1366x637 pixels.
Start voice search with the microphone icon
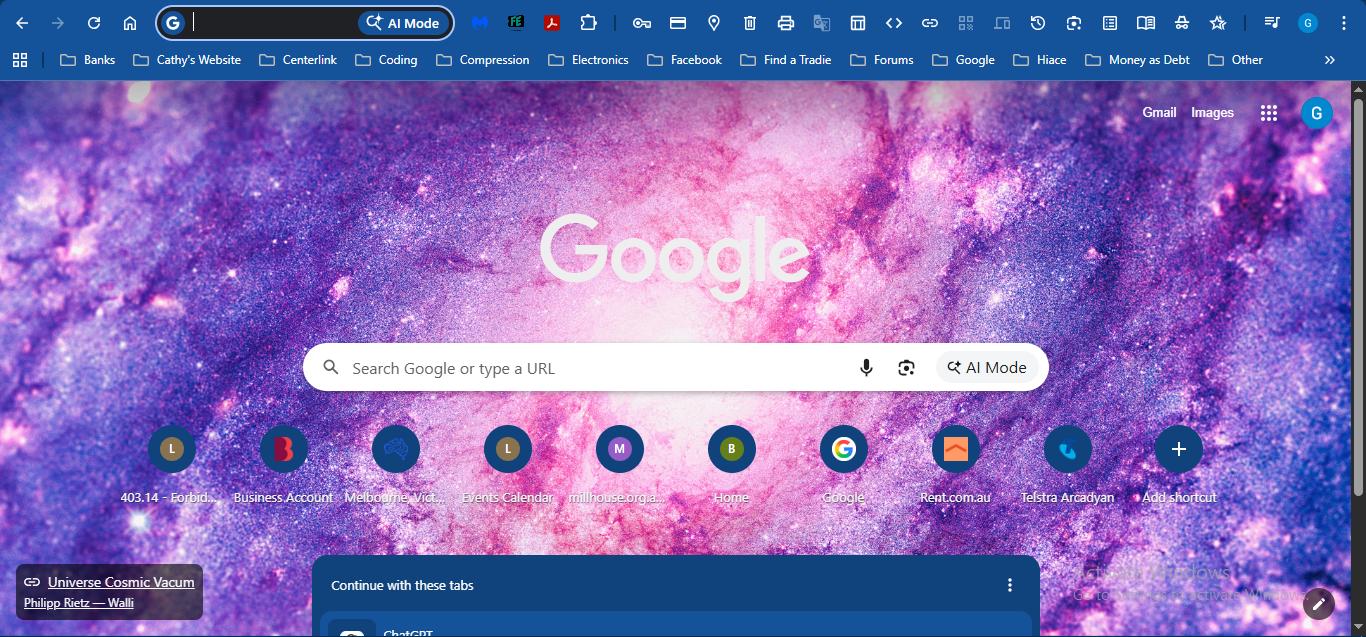[867, 368]
